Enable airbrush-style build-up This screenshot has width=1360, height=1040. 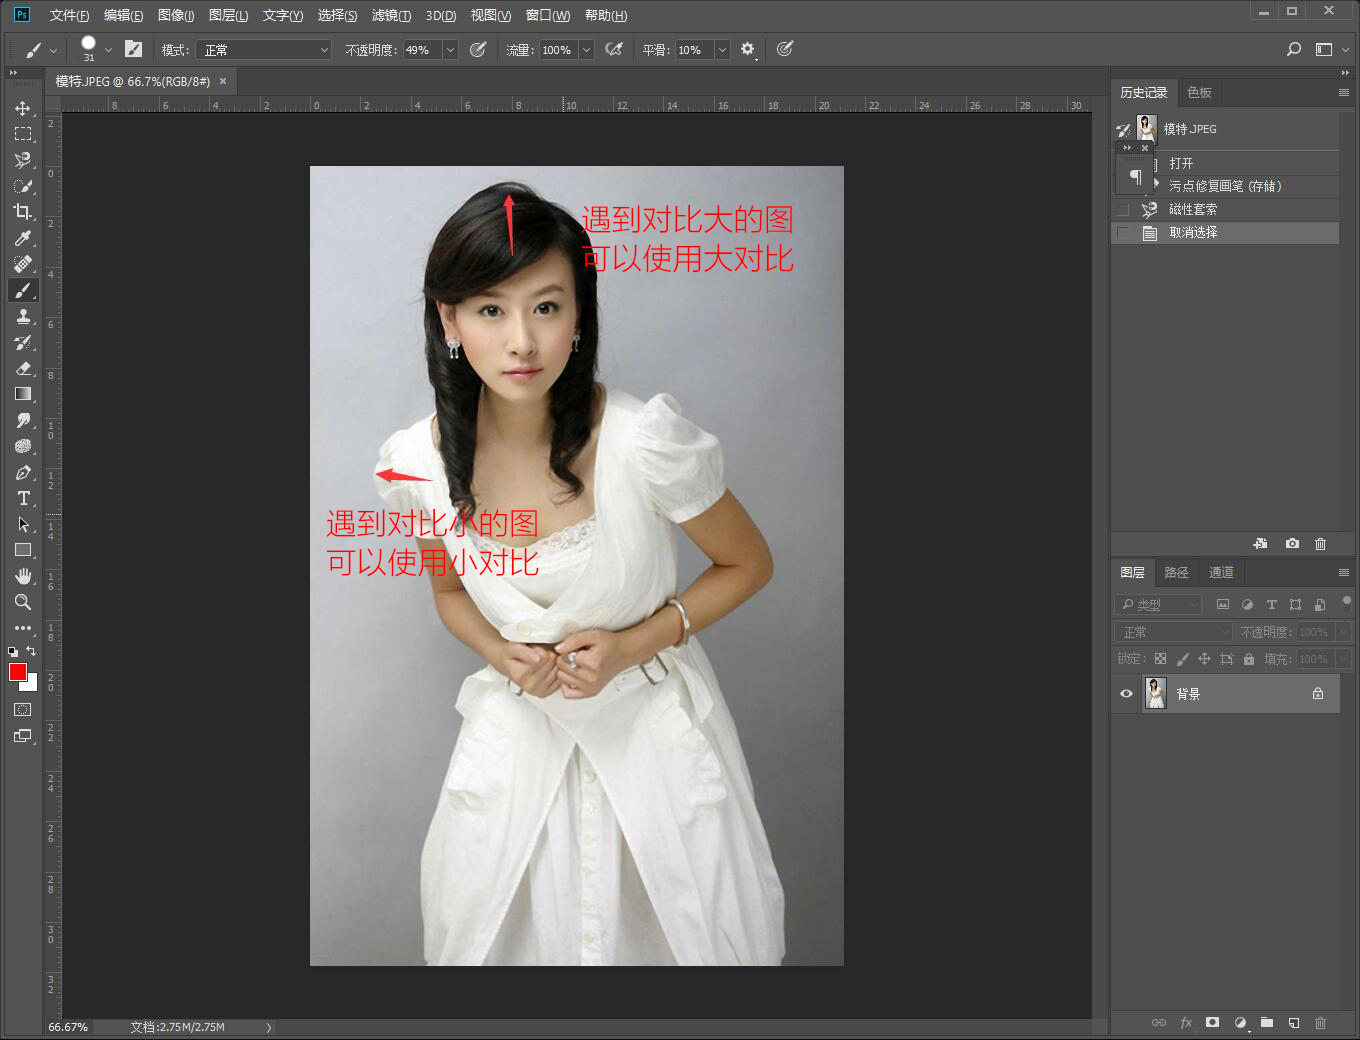pyautogui.click(x=614, y=49)
